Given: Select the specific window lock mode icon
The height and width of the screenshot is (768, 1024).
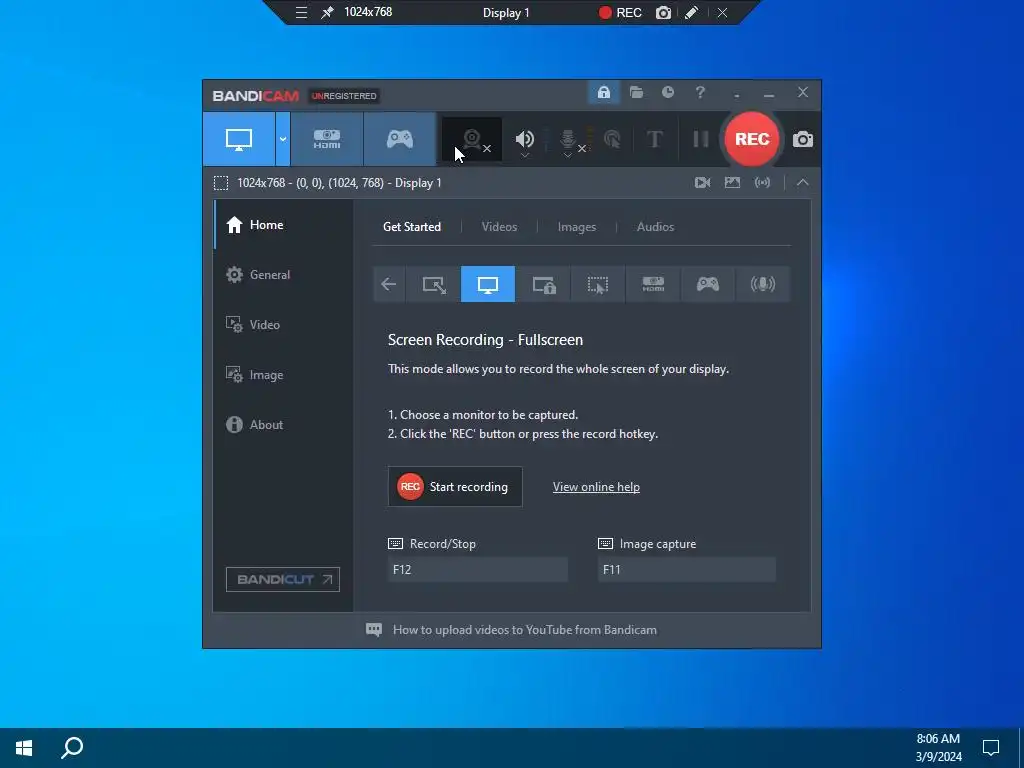Looking at the screenshot, I should click(x=543, y=284).
